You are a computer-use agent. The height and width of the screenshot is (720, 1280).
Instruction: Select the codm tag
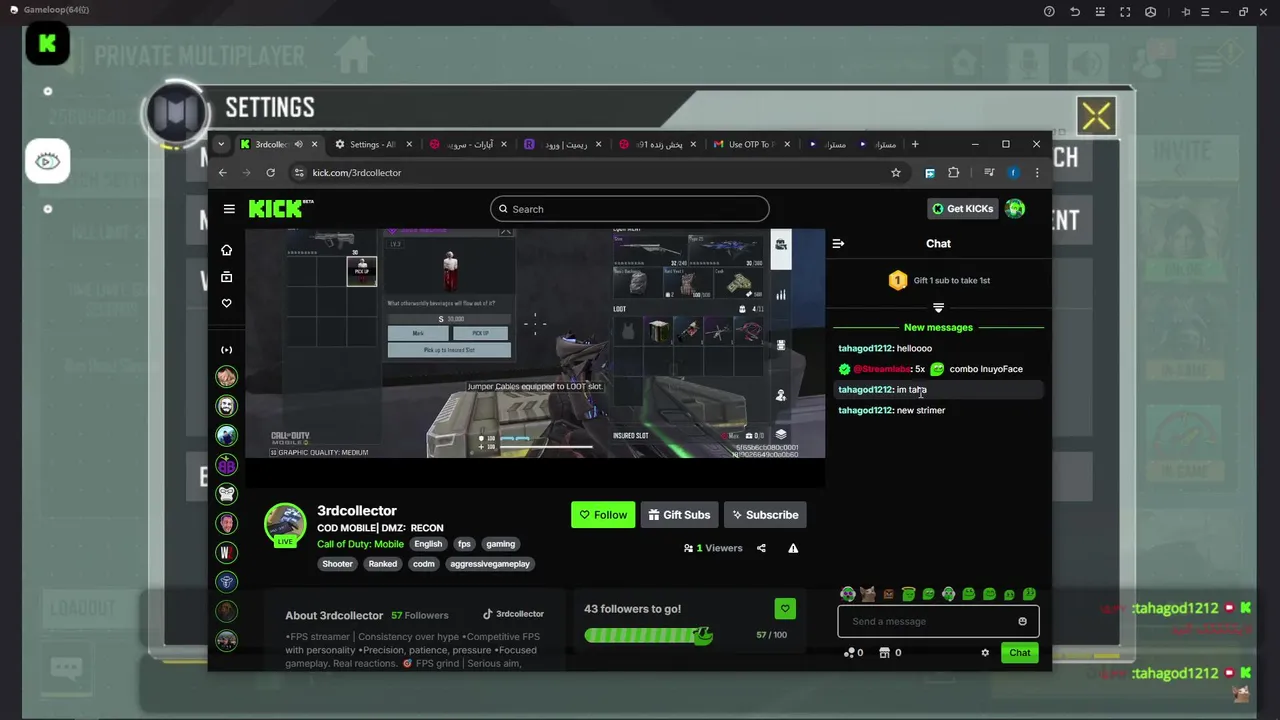[424, 564]
